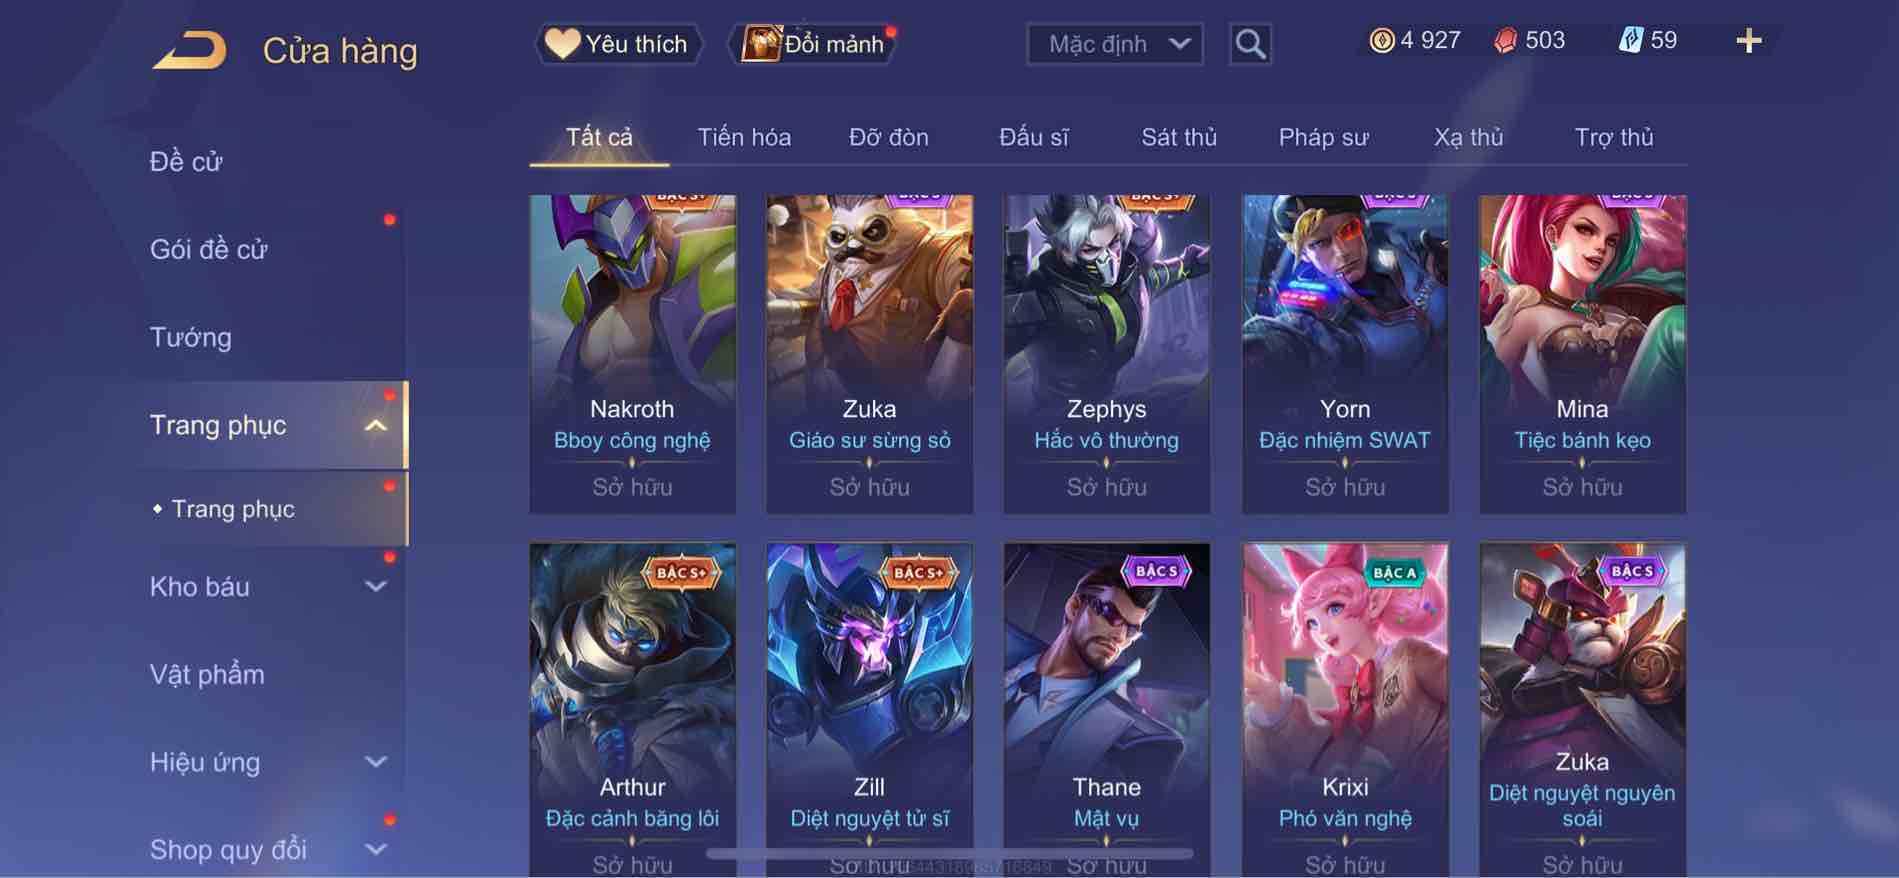Tap the back arrow icon beside Cửa hàng

click(189, 50)
